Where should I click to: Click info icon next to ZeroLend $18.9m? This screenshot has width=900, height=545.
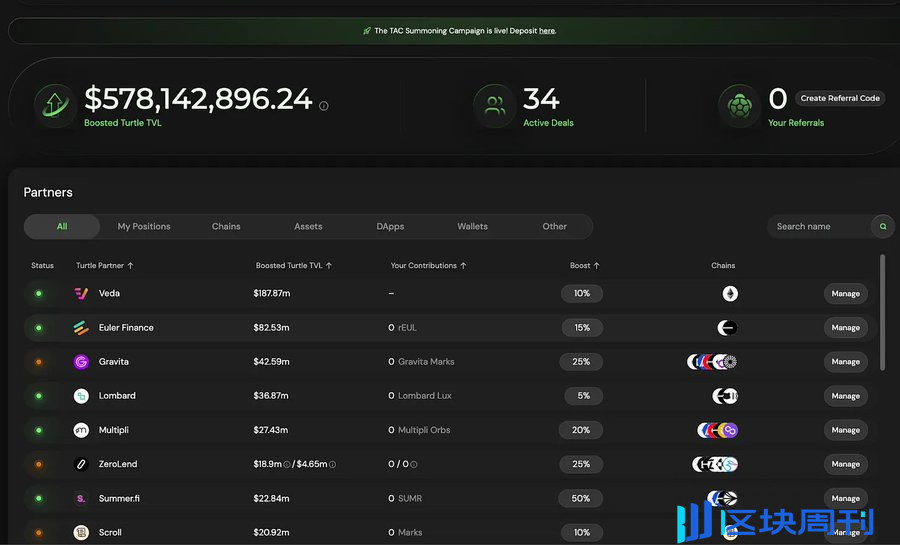[x=286, y=465]
